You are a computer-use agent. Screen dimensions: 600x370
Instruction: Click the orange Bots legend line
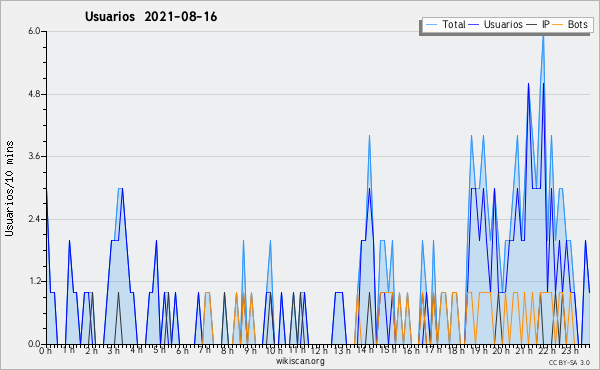pos(558,25)
